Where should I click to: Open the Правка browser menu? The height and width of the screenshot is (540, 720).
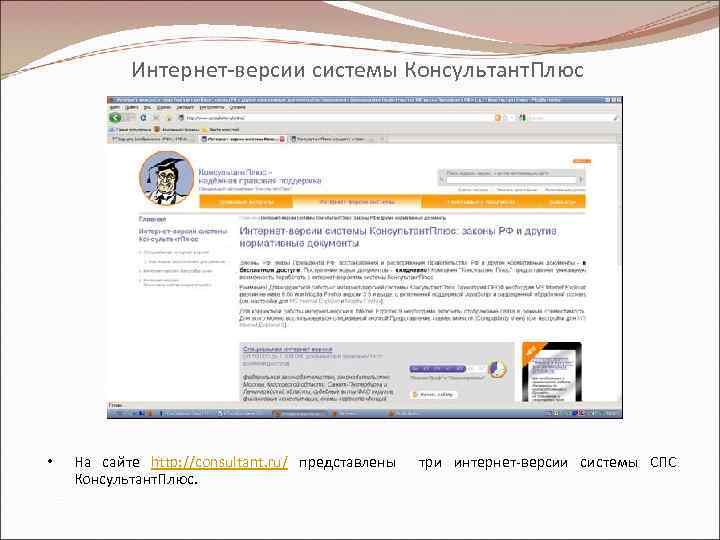click(x=131, y=107)
